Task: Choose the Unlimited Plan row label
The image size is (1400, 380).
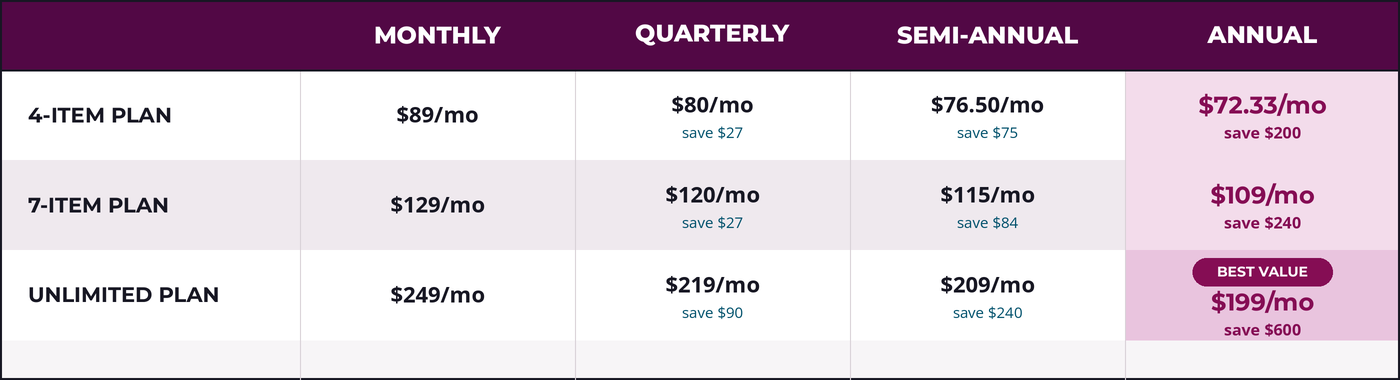Action: click(x=124, y=295)
